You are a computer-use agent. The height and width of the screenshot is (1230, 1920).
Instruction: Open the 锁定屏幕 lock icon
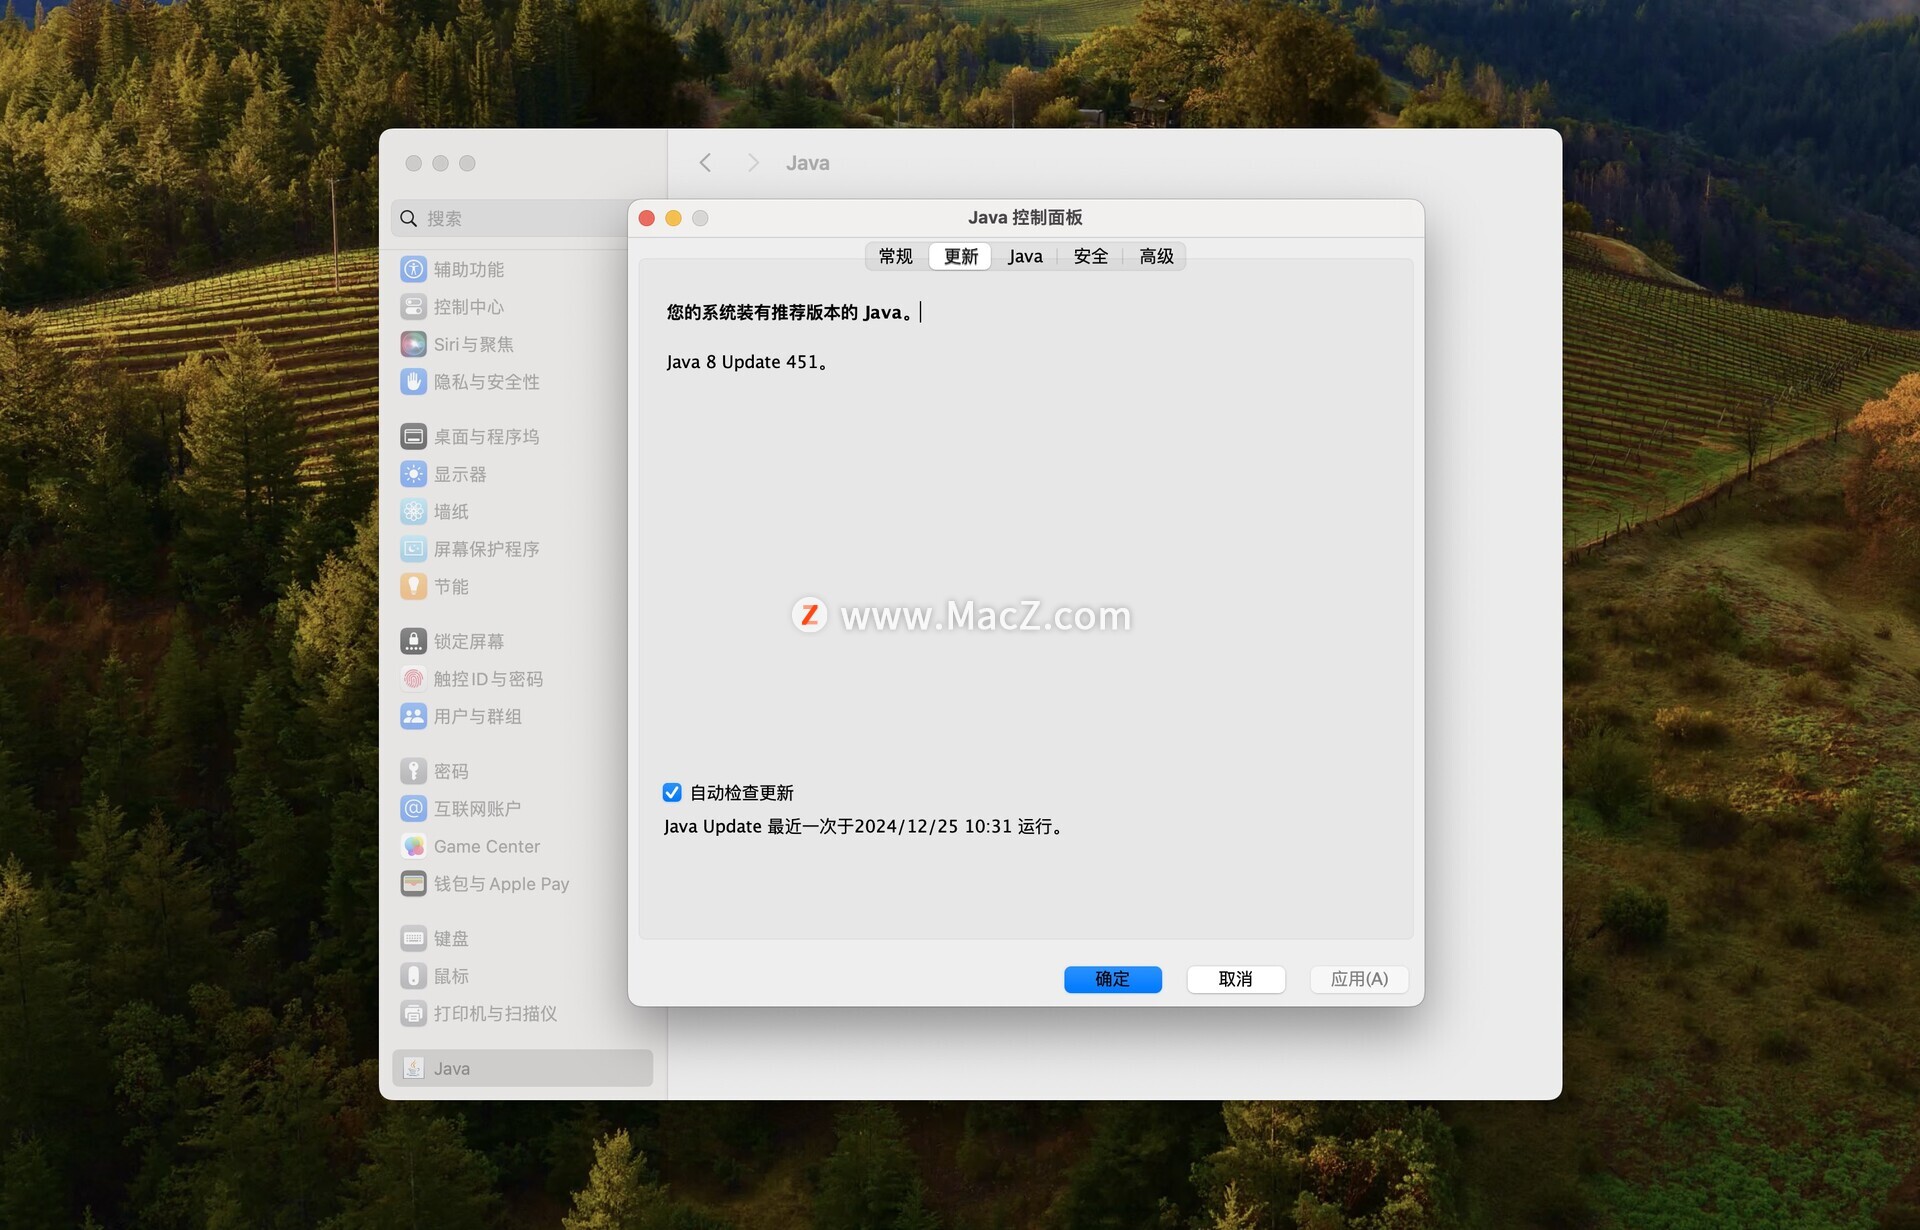coord(413,642)
